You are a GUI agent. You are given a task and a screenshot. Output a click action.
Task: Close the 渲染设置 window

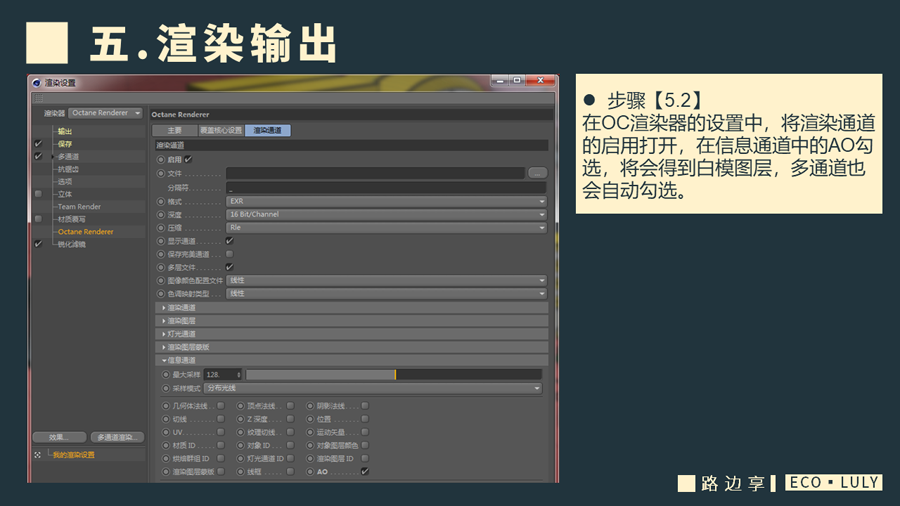540,81
